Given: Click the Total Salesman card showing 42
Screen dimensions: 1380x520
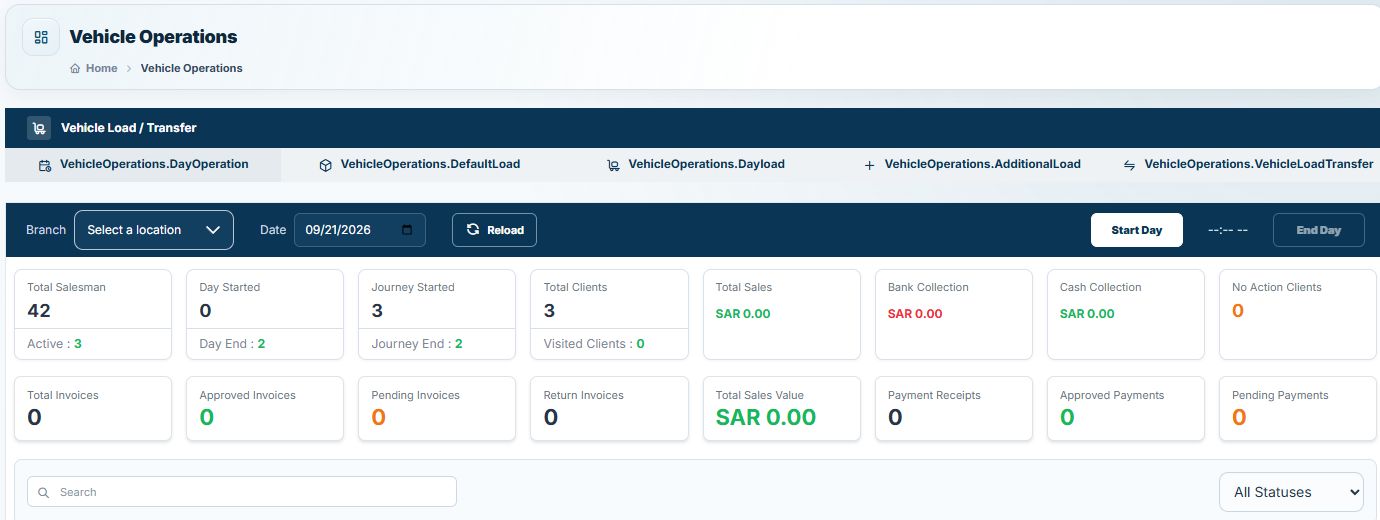Looking at the screenshot, I should pos(93,314).
